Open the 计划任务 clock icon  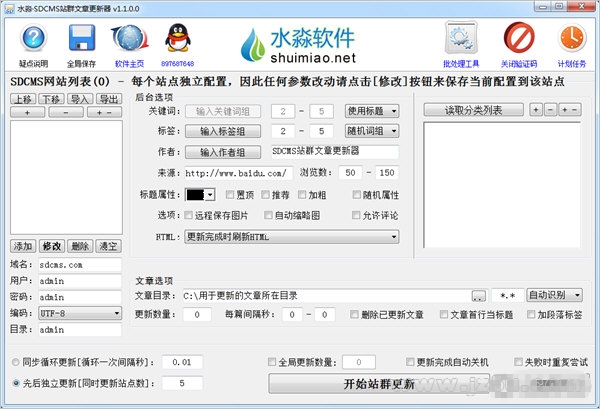click(572, 37)
